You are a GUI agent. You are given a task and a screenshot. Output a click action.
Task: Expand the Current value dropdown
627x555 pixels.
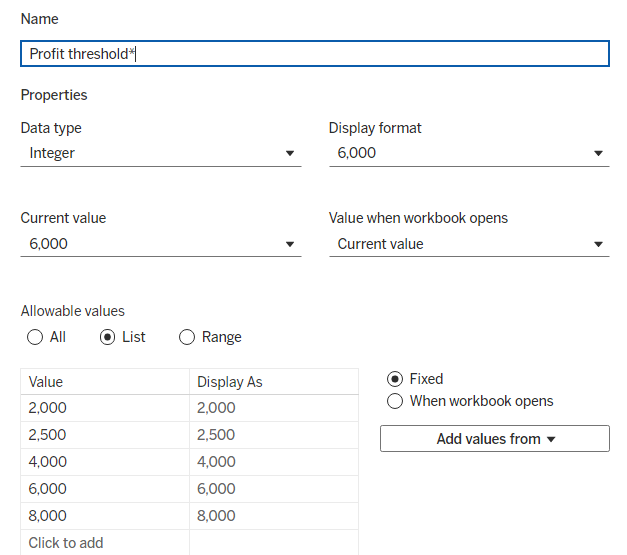click(x=160, y=244)
